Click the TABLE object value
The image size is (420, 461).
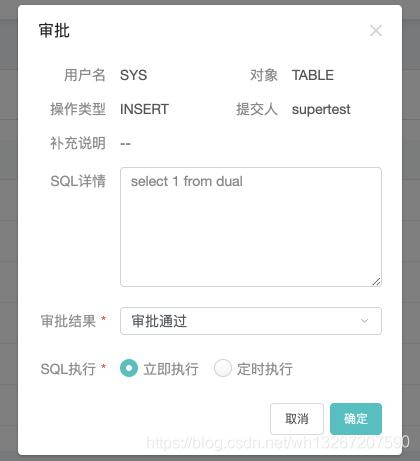click(x=313, y=75)
